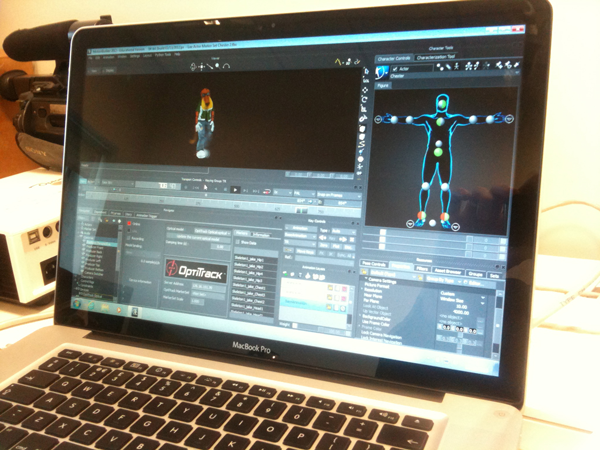Click previous key arrow in Key Controls
The image size is (600, 450).
point(322,238)
